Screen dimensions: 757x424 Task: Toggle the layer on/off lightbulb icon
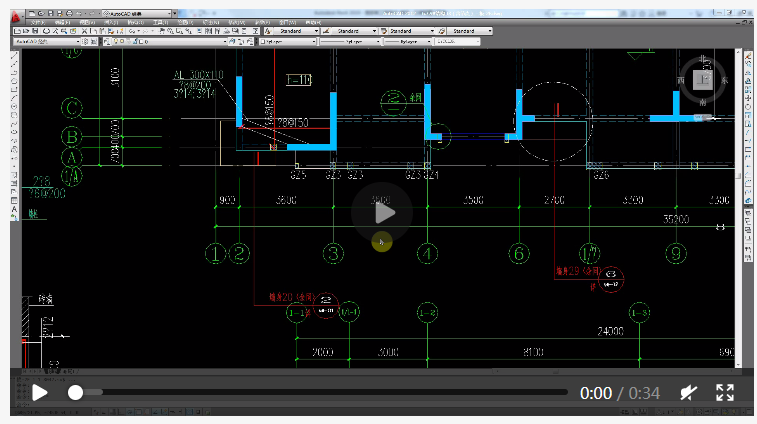pos(116,42)
